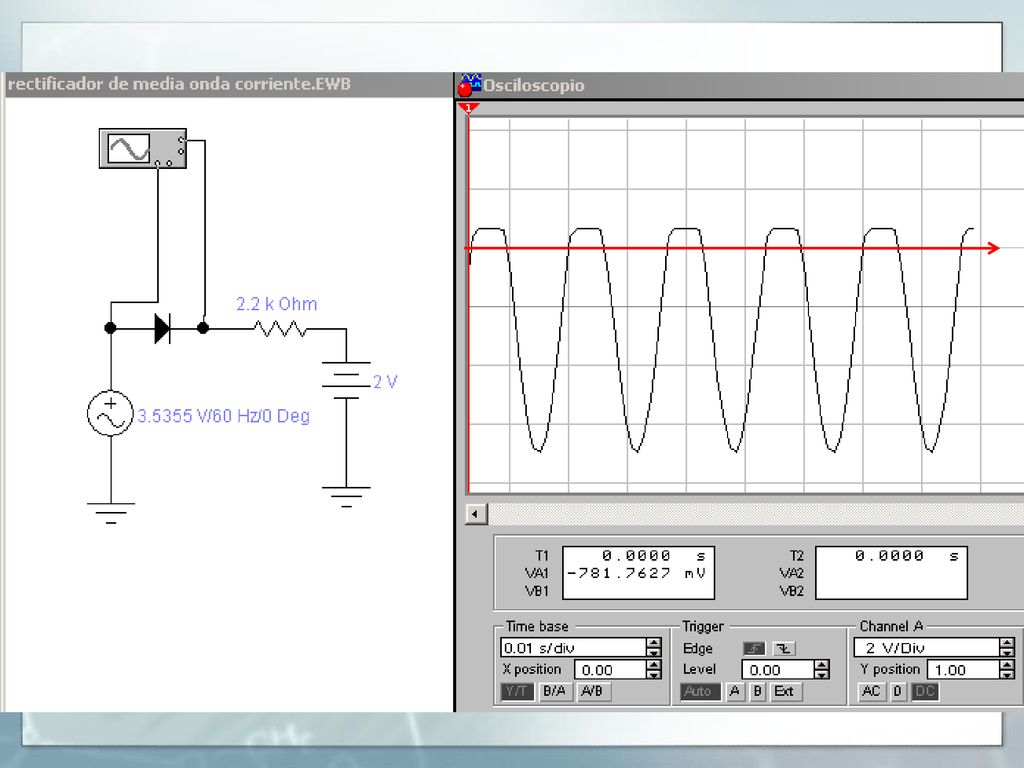
Task: Select falling edge trigger button
Action: coord(784,648)
